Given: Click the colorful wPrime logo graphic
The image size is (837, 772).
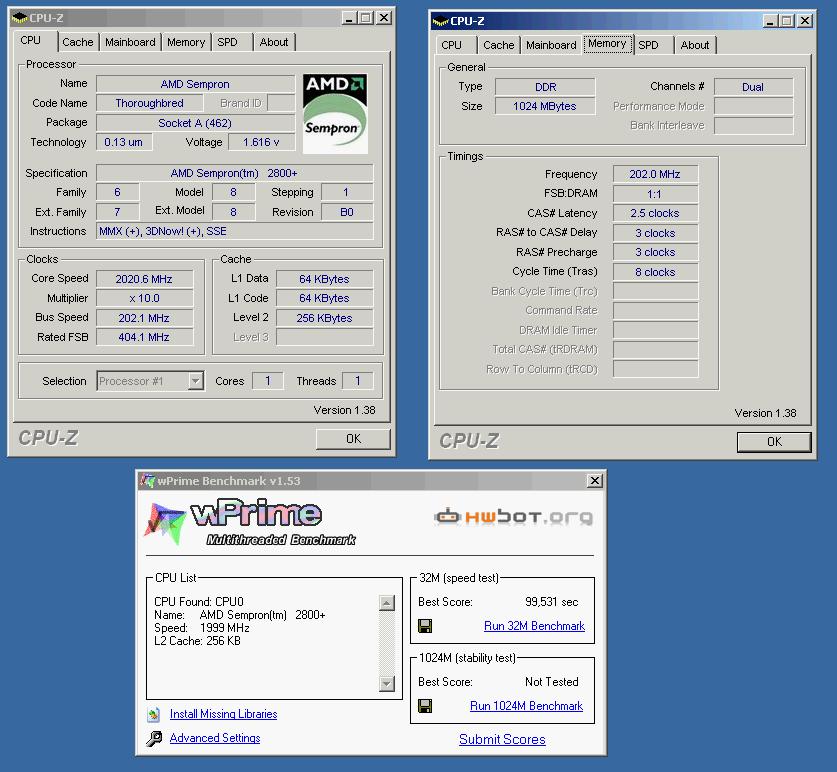Looking at the screenshot, I should point(165,523).
